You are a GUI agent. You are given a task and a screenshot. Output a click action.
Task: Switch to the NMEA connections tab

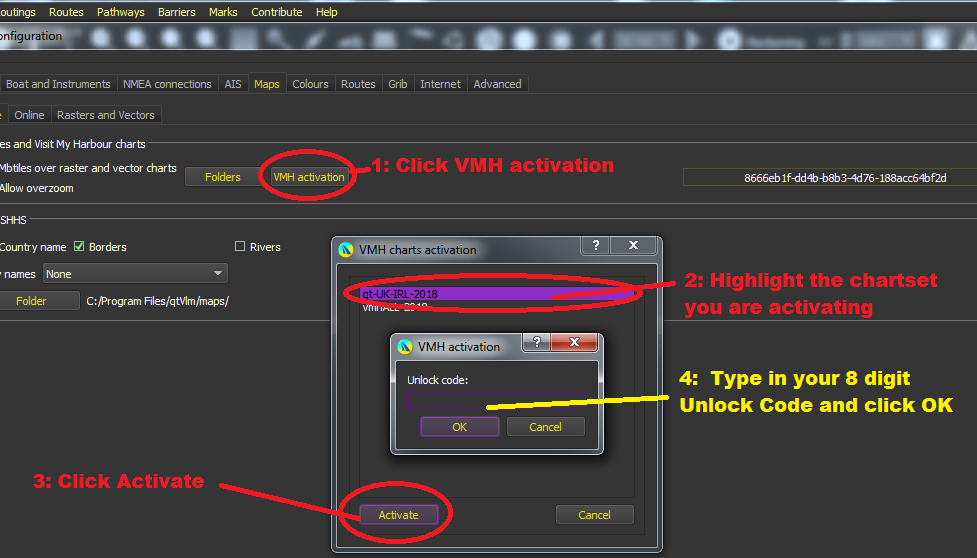168,84
